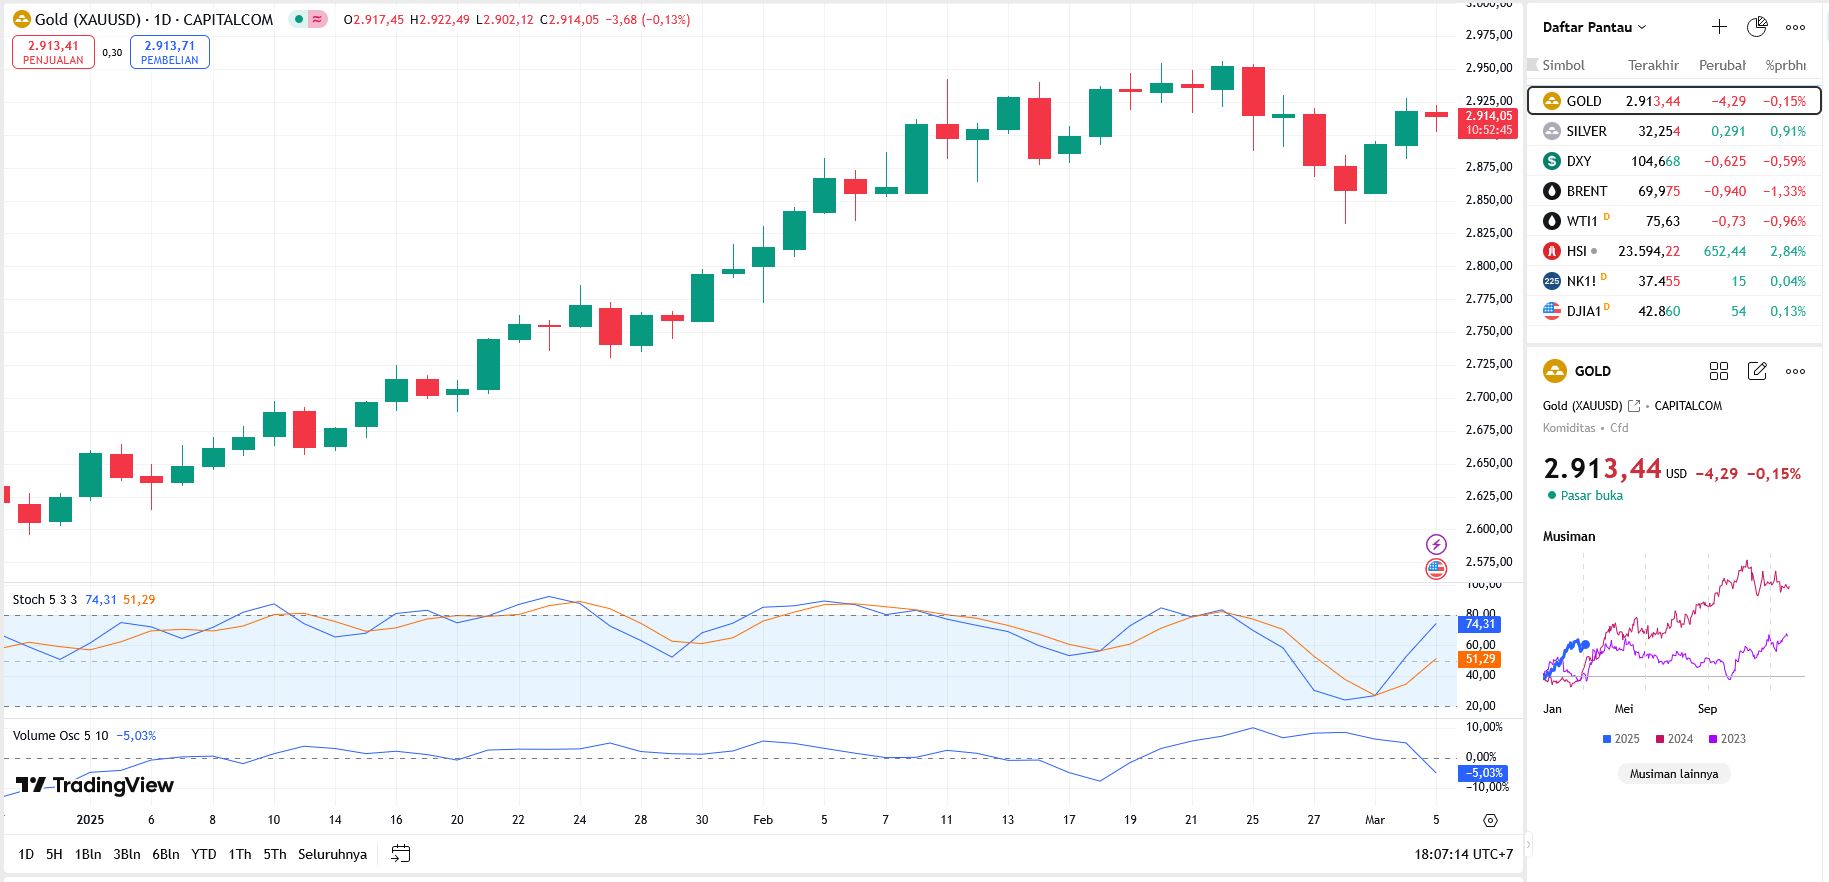
Task: Switch chart range to 3Bln
Action: click(126, 854)
